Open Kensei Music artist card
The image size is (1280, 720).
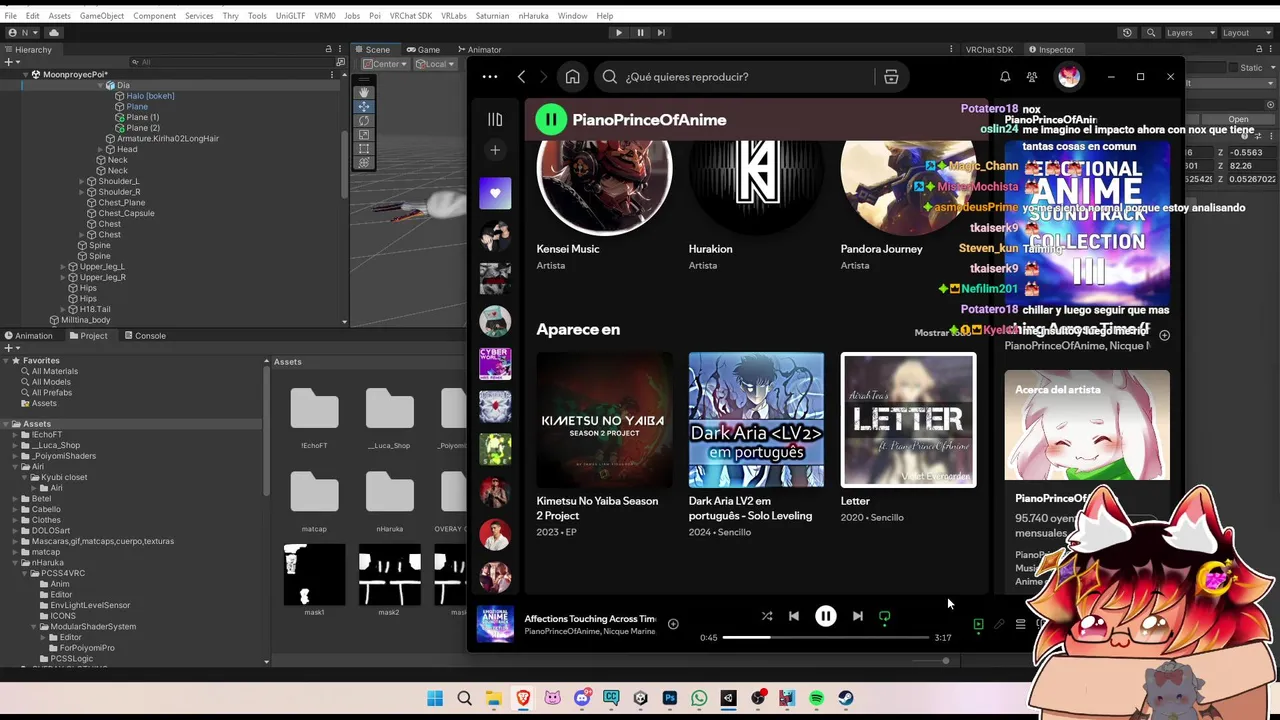pyautogui.click(x=604, y=205)
